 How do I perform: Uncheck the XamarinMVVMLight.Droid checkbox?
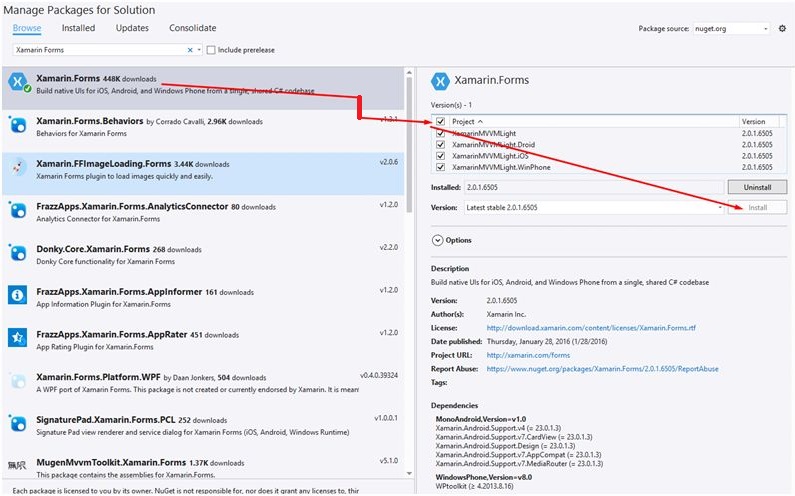pos(441,145)
